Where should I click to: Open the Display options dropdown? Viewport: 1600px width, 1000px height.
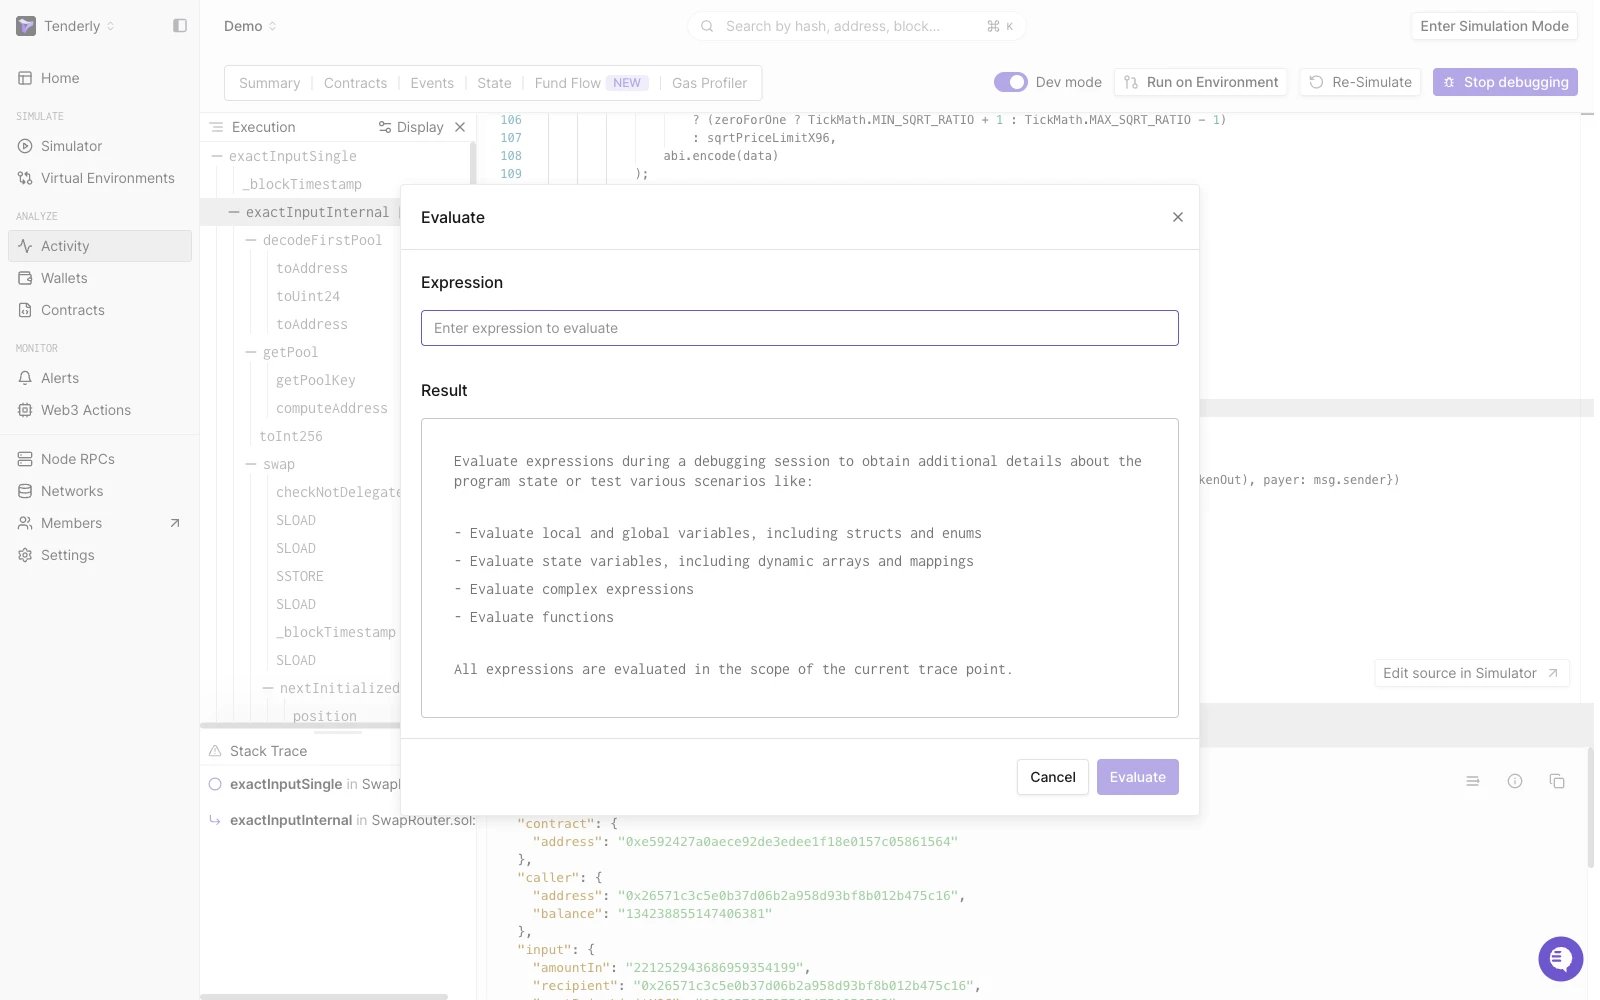tap(411, 127)
